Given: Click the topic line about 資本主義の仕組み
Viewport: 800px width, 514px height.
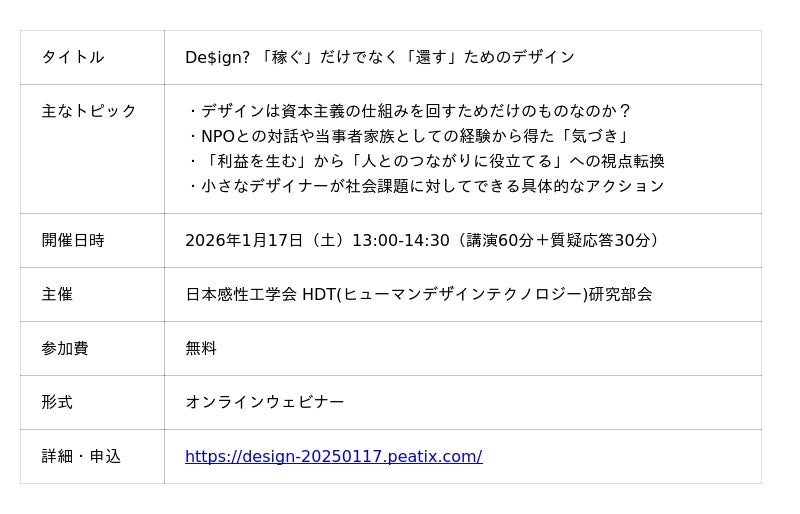Looking at the screenshot, I should coord(410,111).
